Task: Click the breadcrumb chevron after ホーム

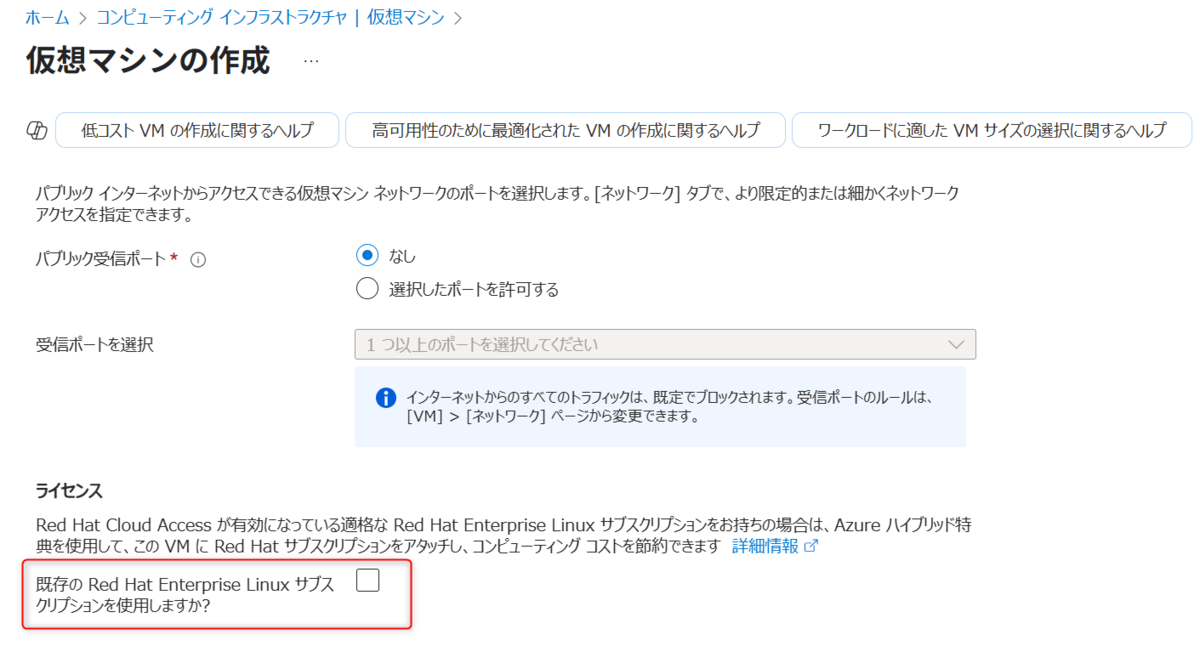Action: [82, 18]
